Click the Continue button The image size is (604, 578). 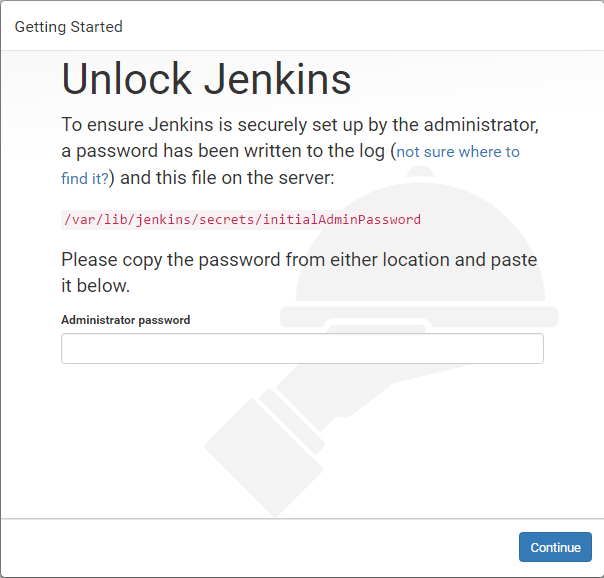pyautogui.click(x=555, y=547)
